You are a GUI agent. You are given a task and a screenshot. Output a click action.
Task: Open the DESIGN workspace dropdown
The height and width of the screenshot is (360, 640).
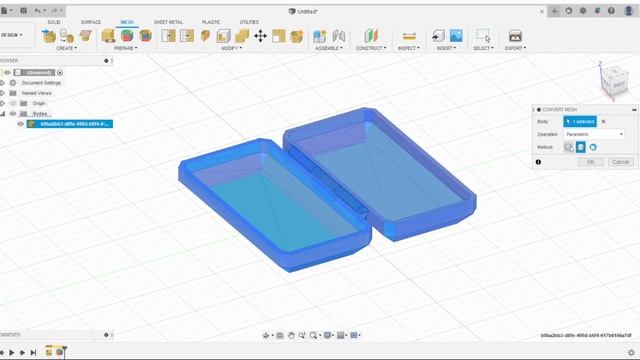pos(11,35)
